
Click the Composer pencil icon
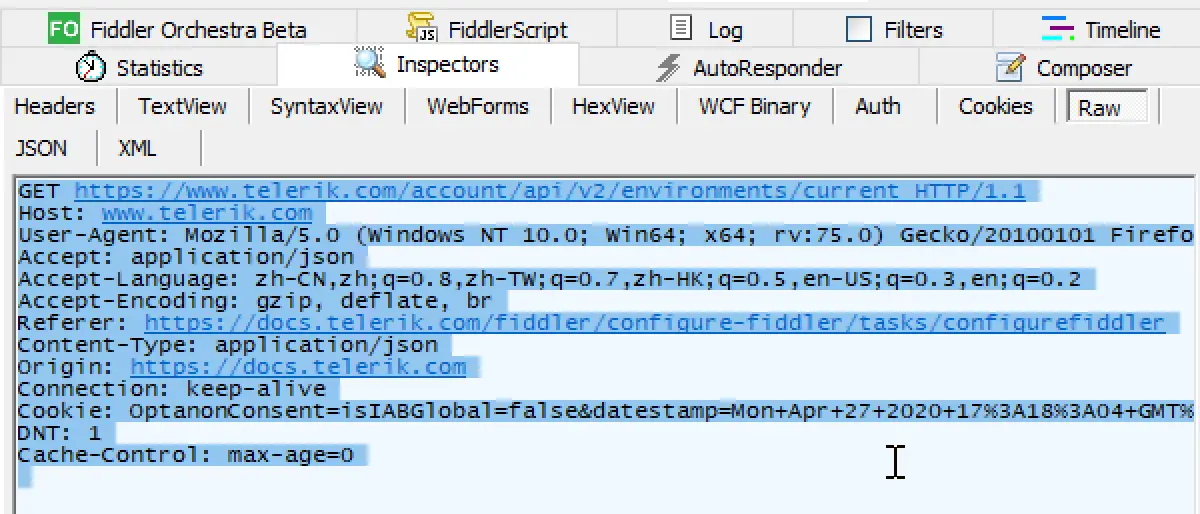(1011, 68)
